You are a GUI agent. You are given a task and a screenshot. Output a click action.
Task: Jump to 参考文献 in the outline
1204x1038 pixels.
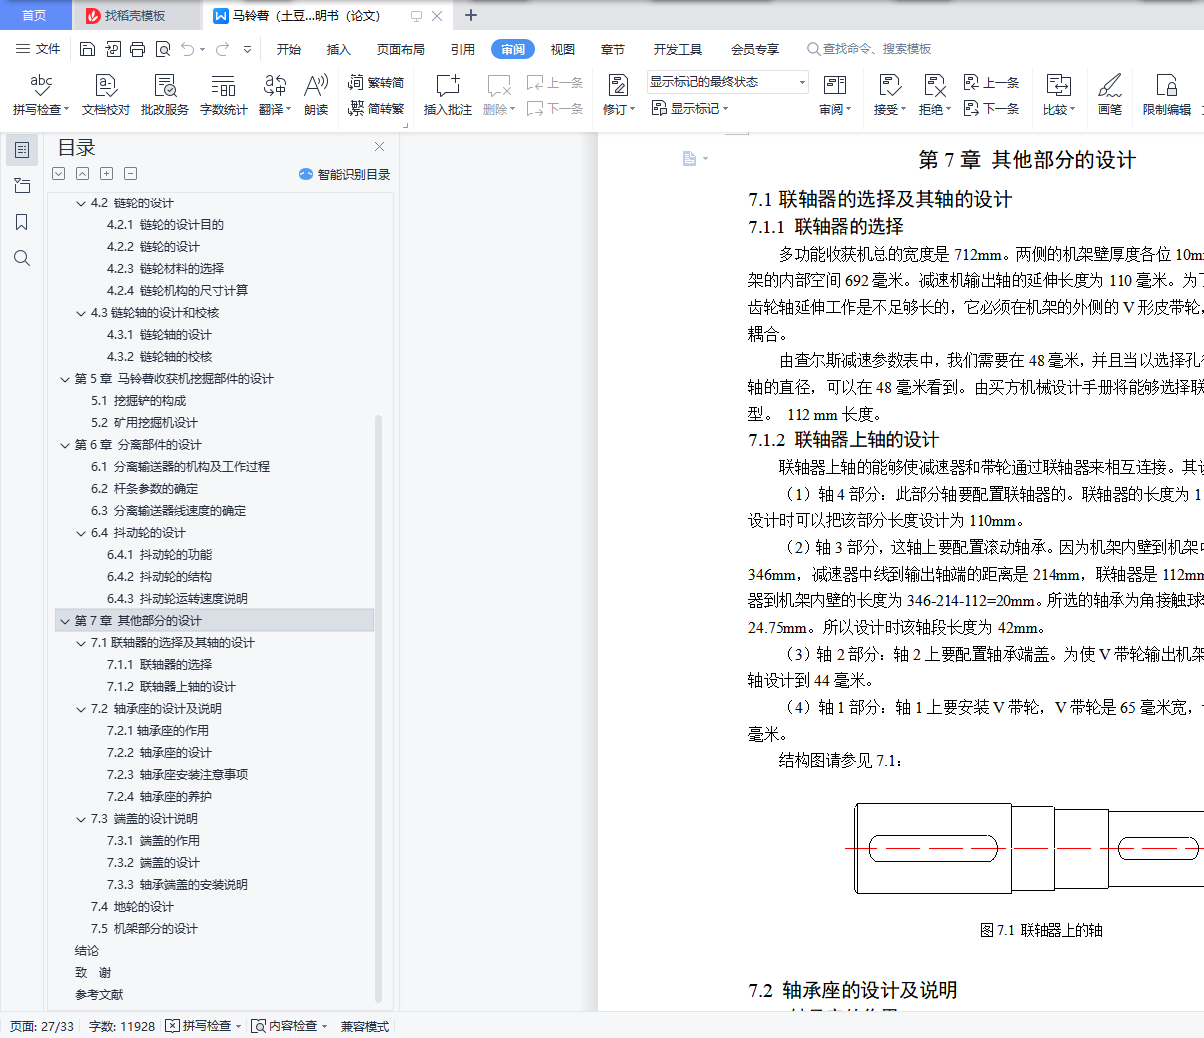click(x=99, y=995)
